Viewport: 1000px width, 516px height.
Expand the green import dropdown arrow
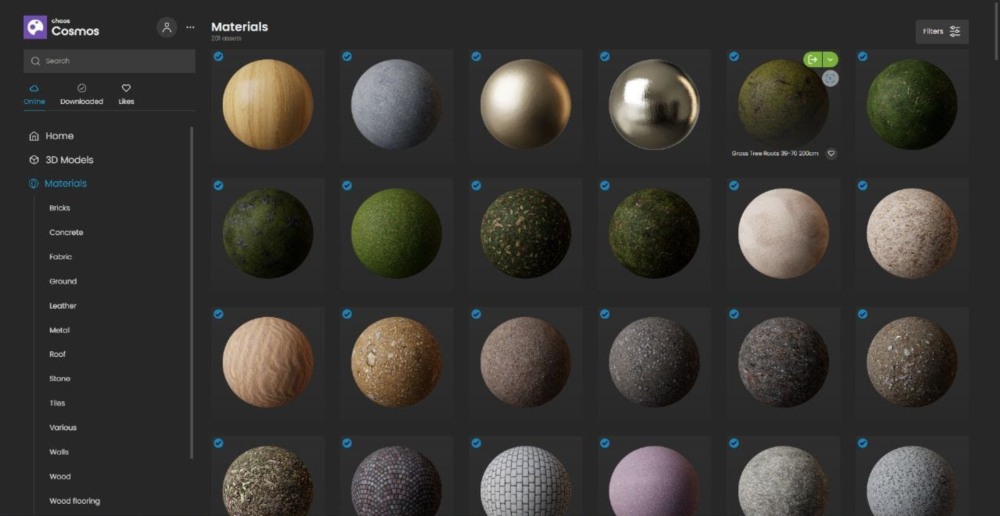(830, 59)
